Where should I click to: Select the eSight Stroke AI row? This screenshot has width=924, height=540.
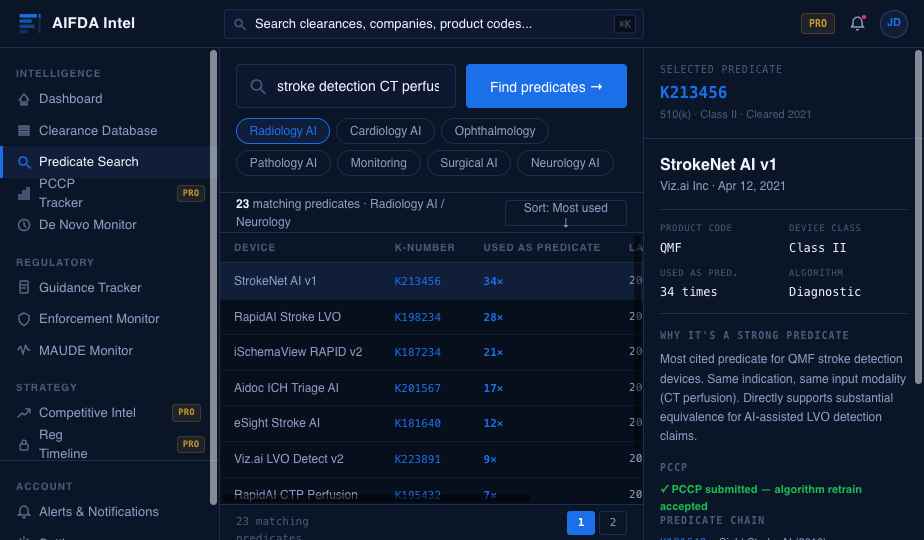pos(431,423)
